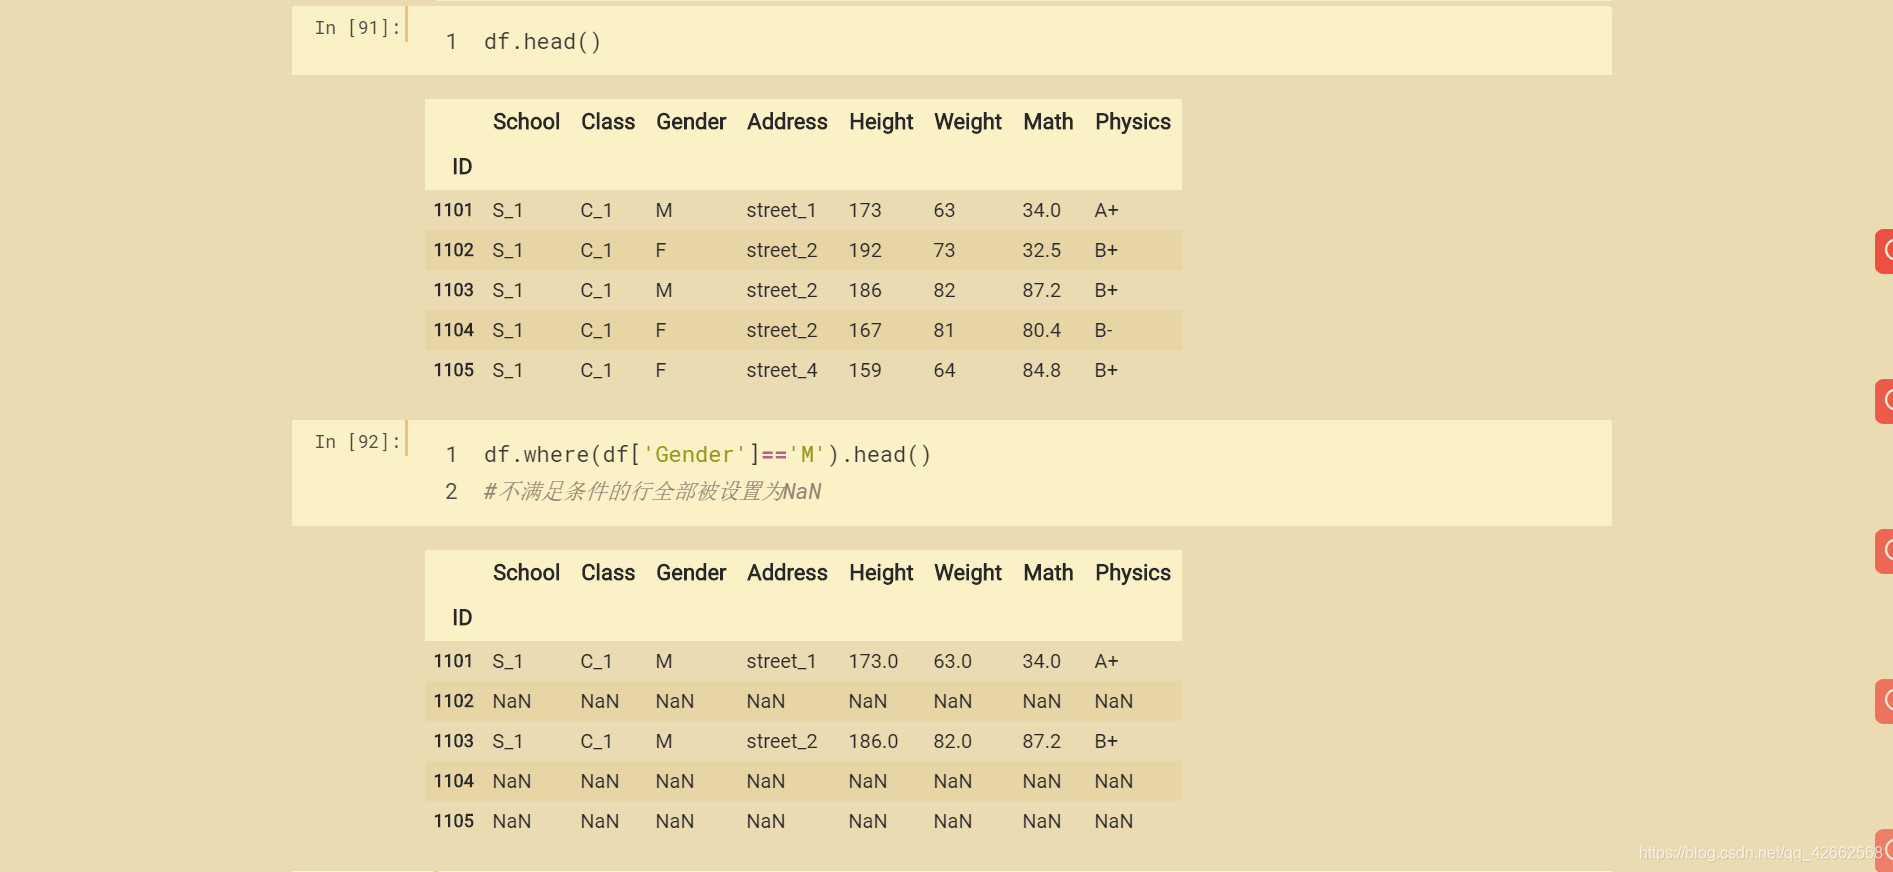Click ID index label in the df.head() output table
The width and height of the screenshot is (1893, 872).
pyautogui.click(x=462, y=167)
